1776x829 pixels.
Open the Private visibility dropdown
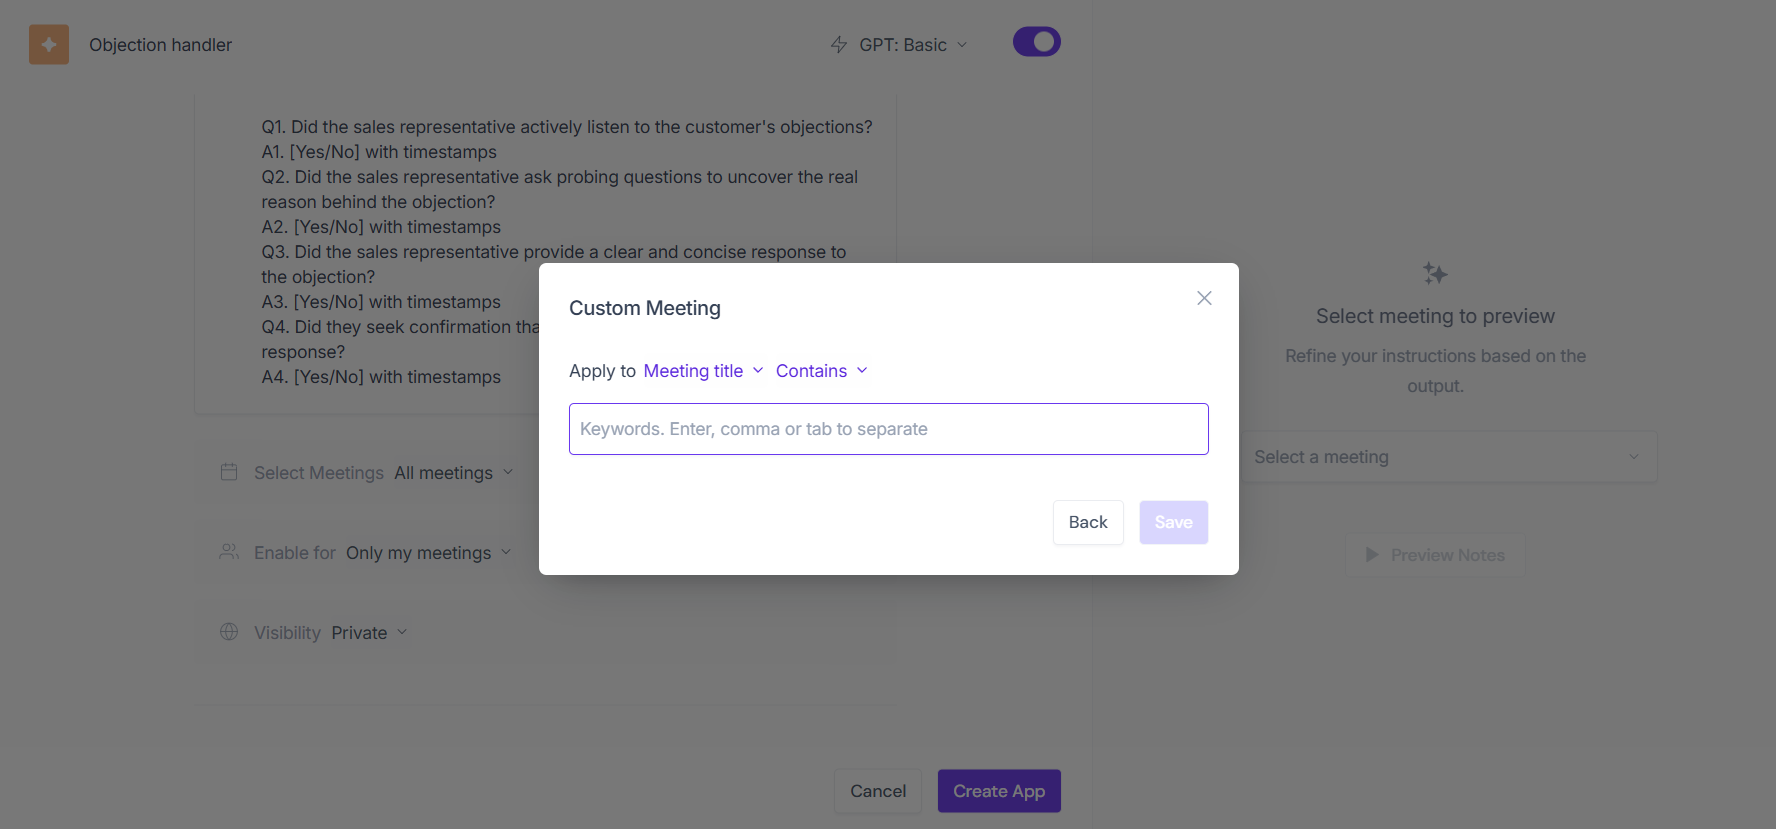click(x=369, y=633)
